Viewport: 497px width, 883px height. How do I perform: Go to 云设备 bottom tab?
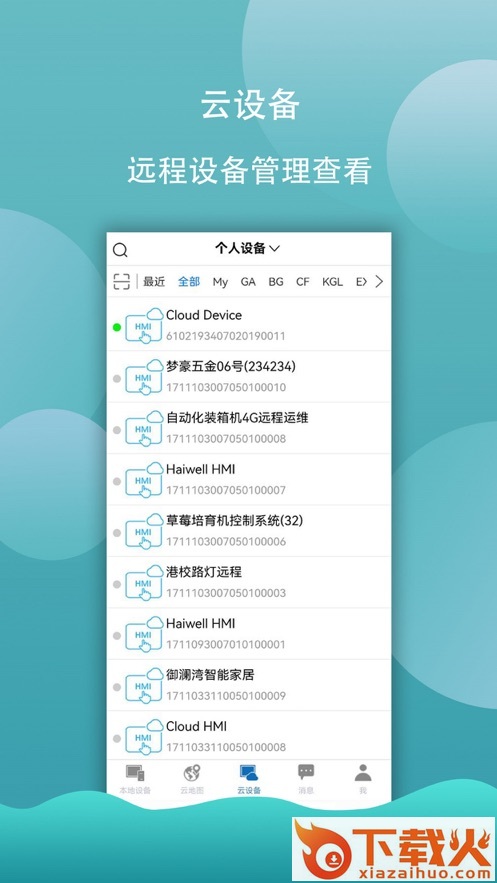(x=249, y=779)
